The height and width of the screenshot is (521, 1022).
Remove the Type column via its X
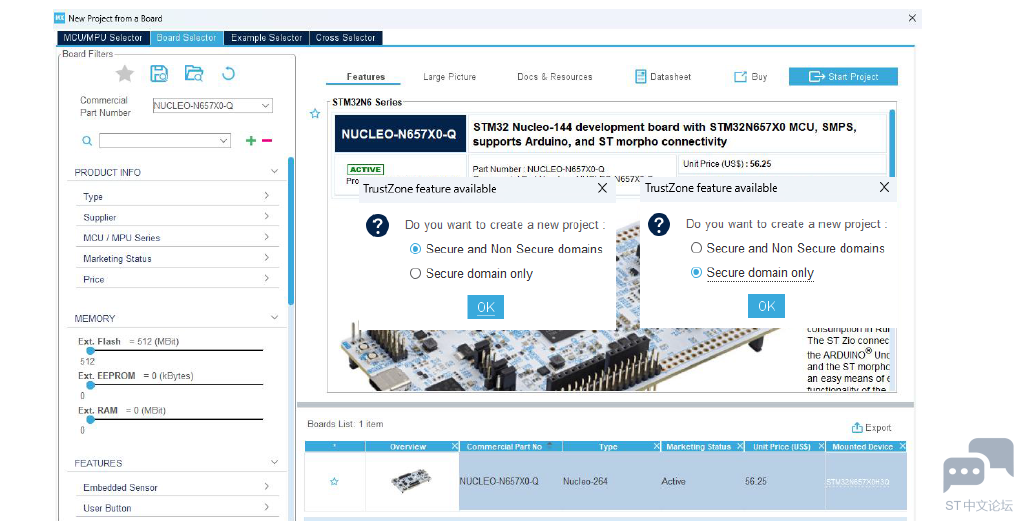(656, 446)
